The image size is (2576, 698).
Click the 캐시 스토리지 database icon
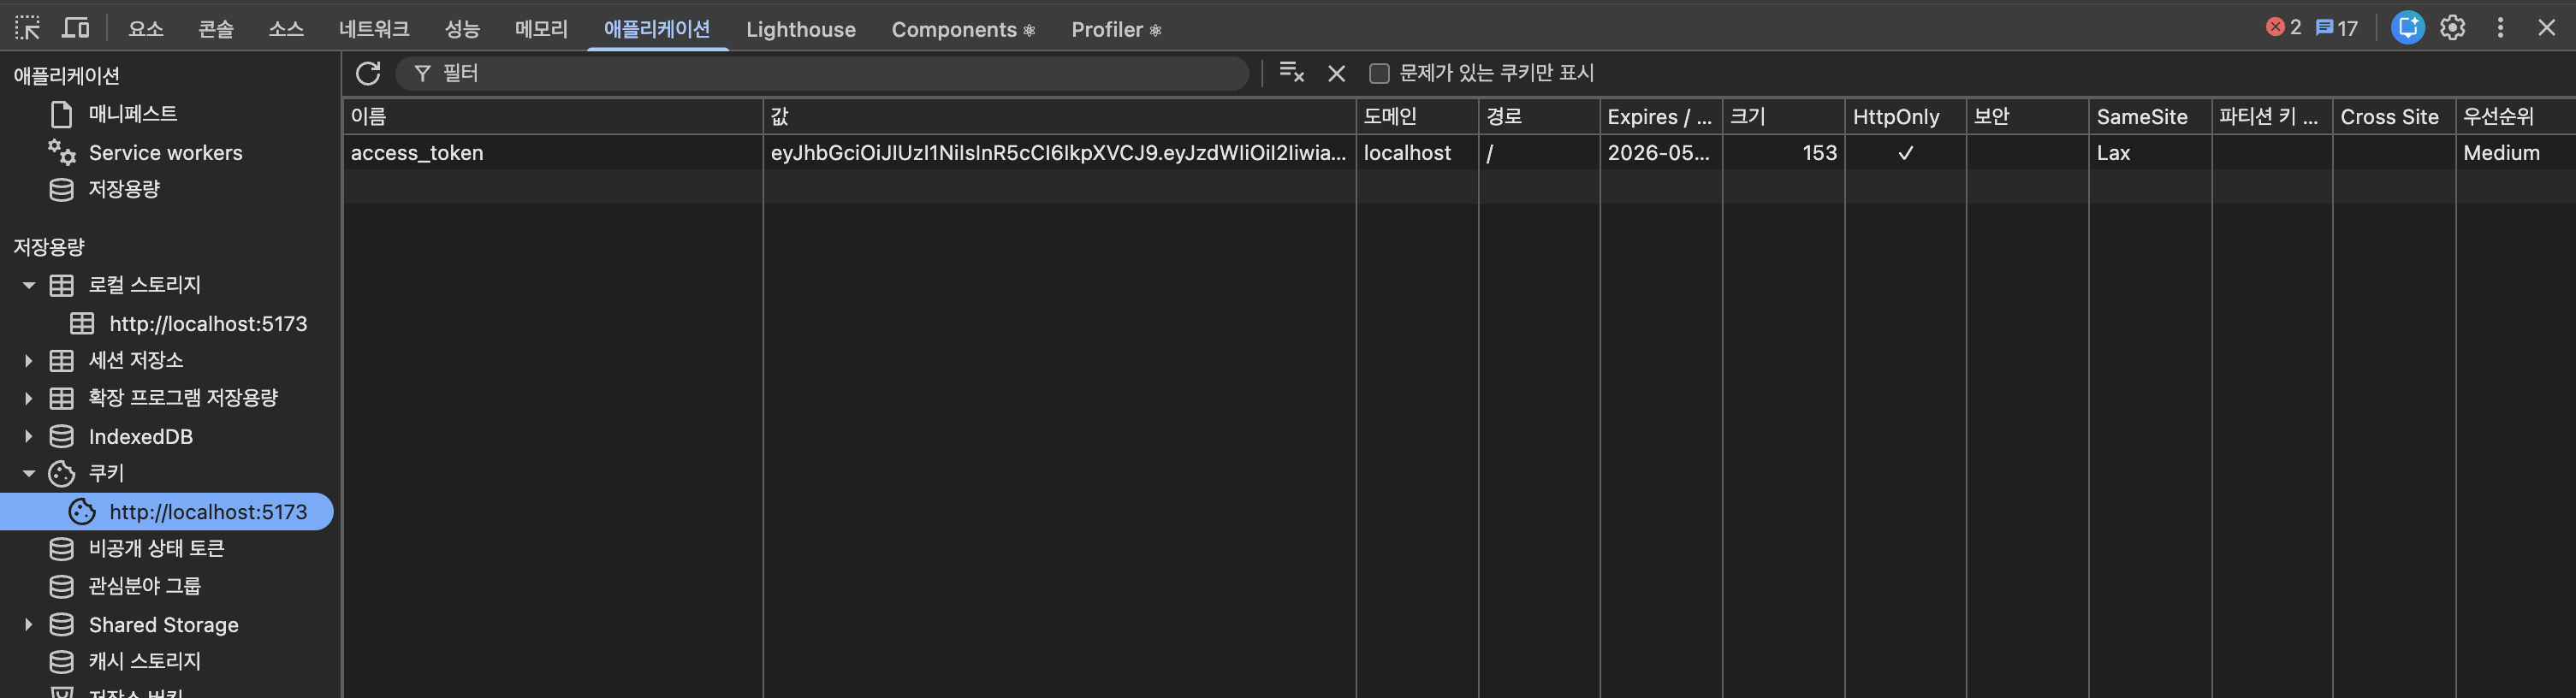tap(61, 662)
